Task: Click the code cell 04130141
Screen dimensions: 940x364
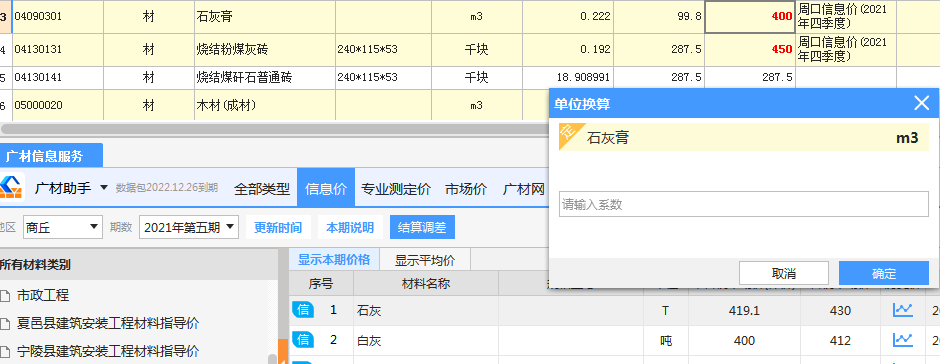Action: pos(58,77)
